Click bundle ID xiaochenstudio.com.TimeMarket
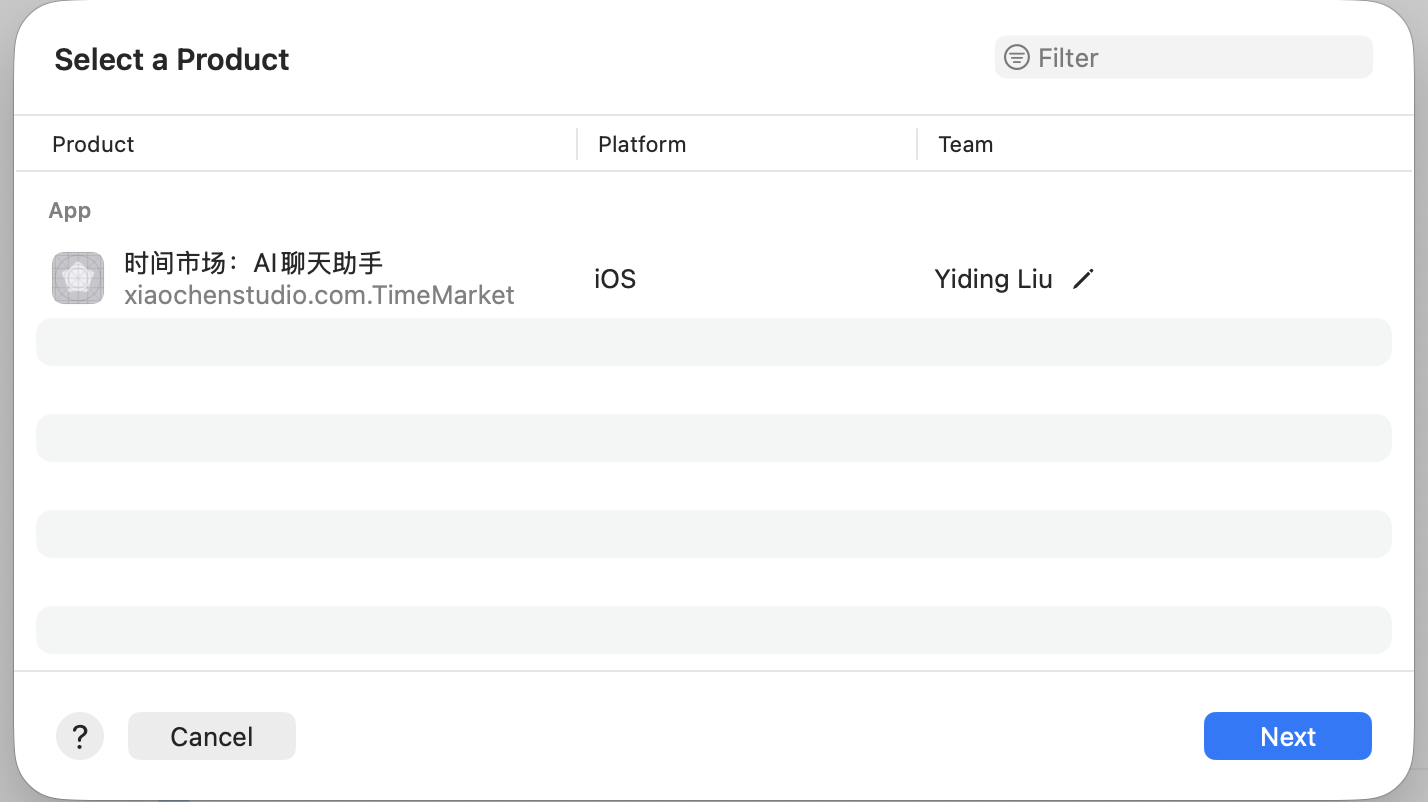 pos(319,295)
